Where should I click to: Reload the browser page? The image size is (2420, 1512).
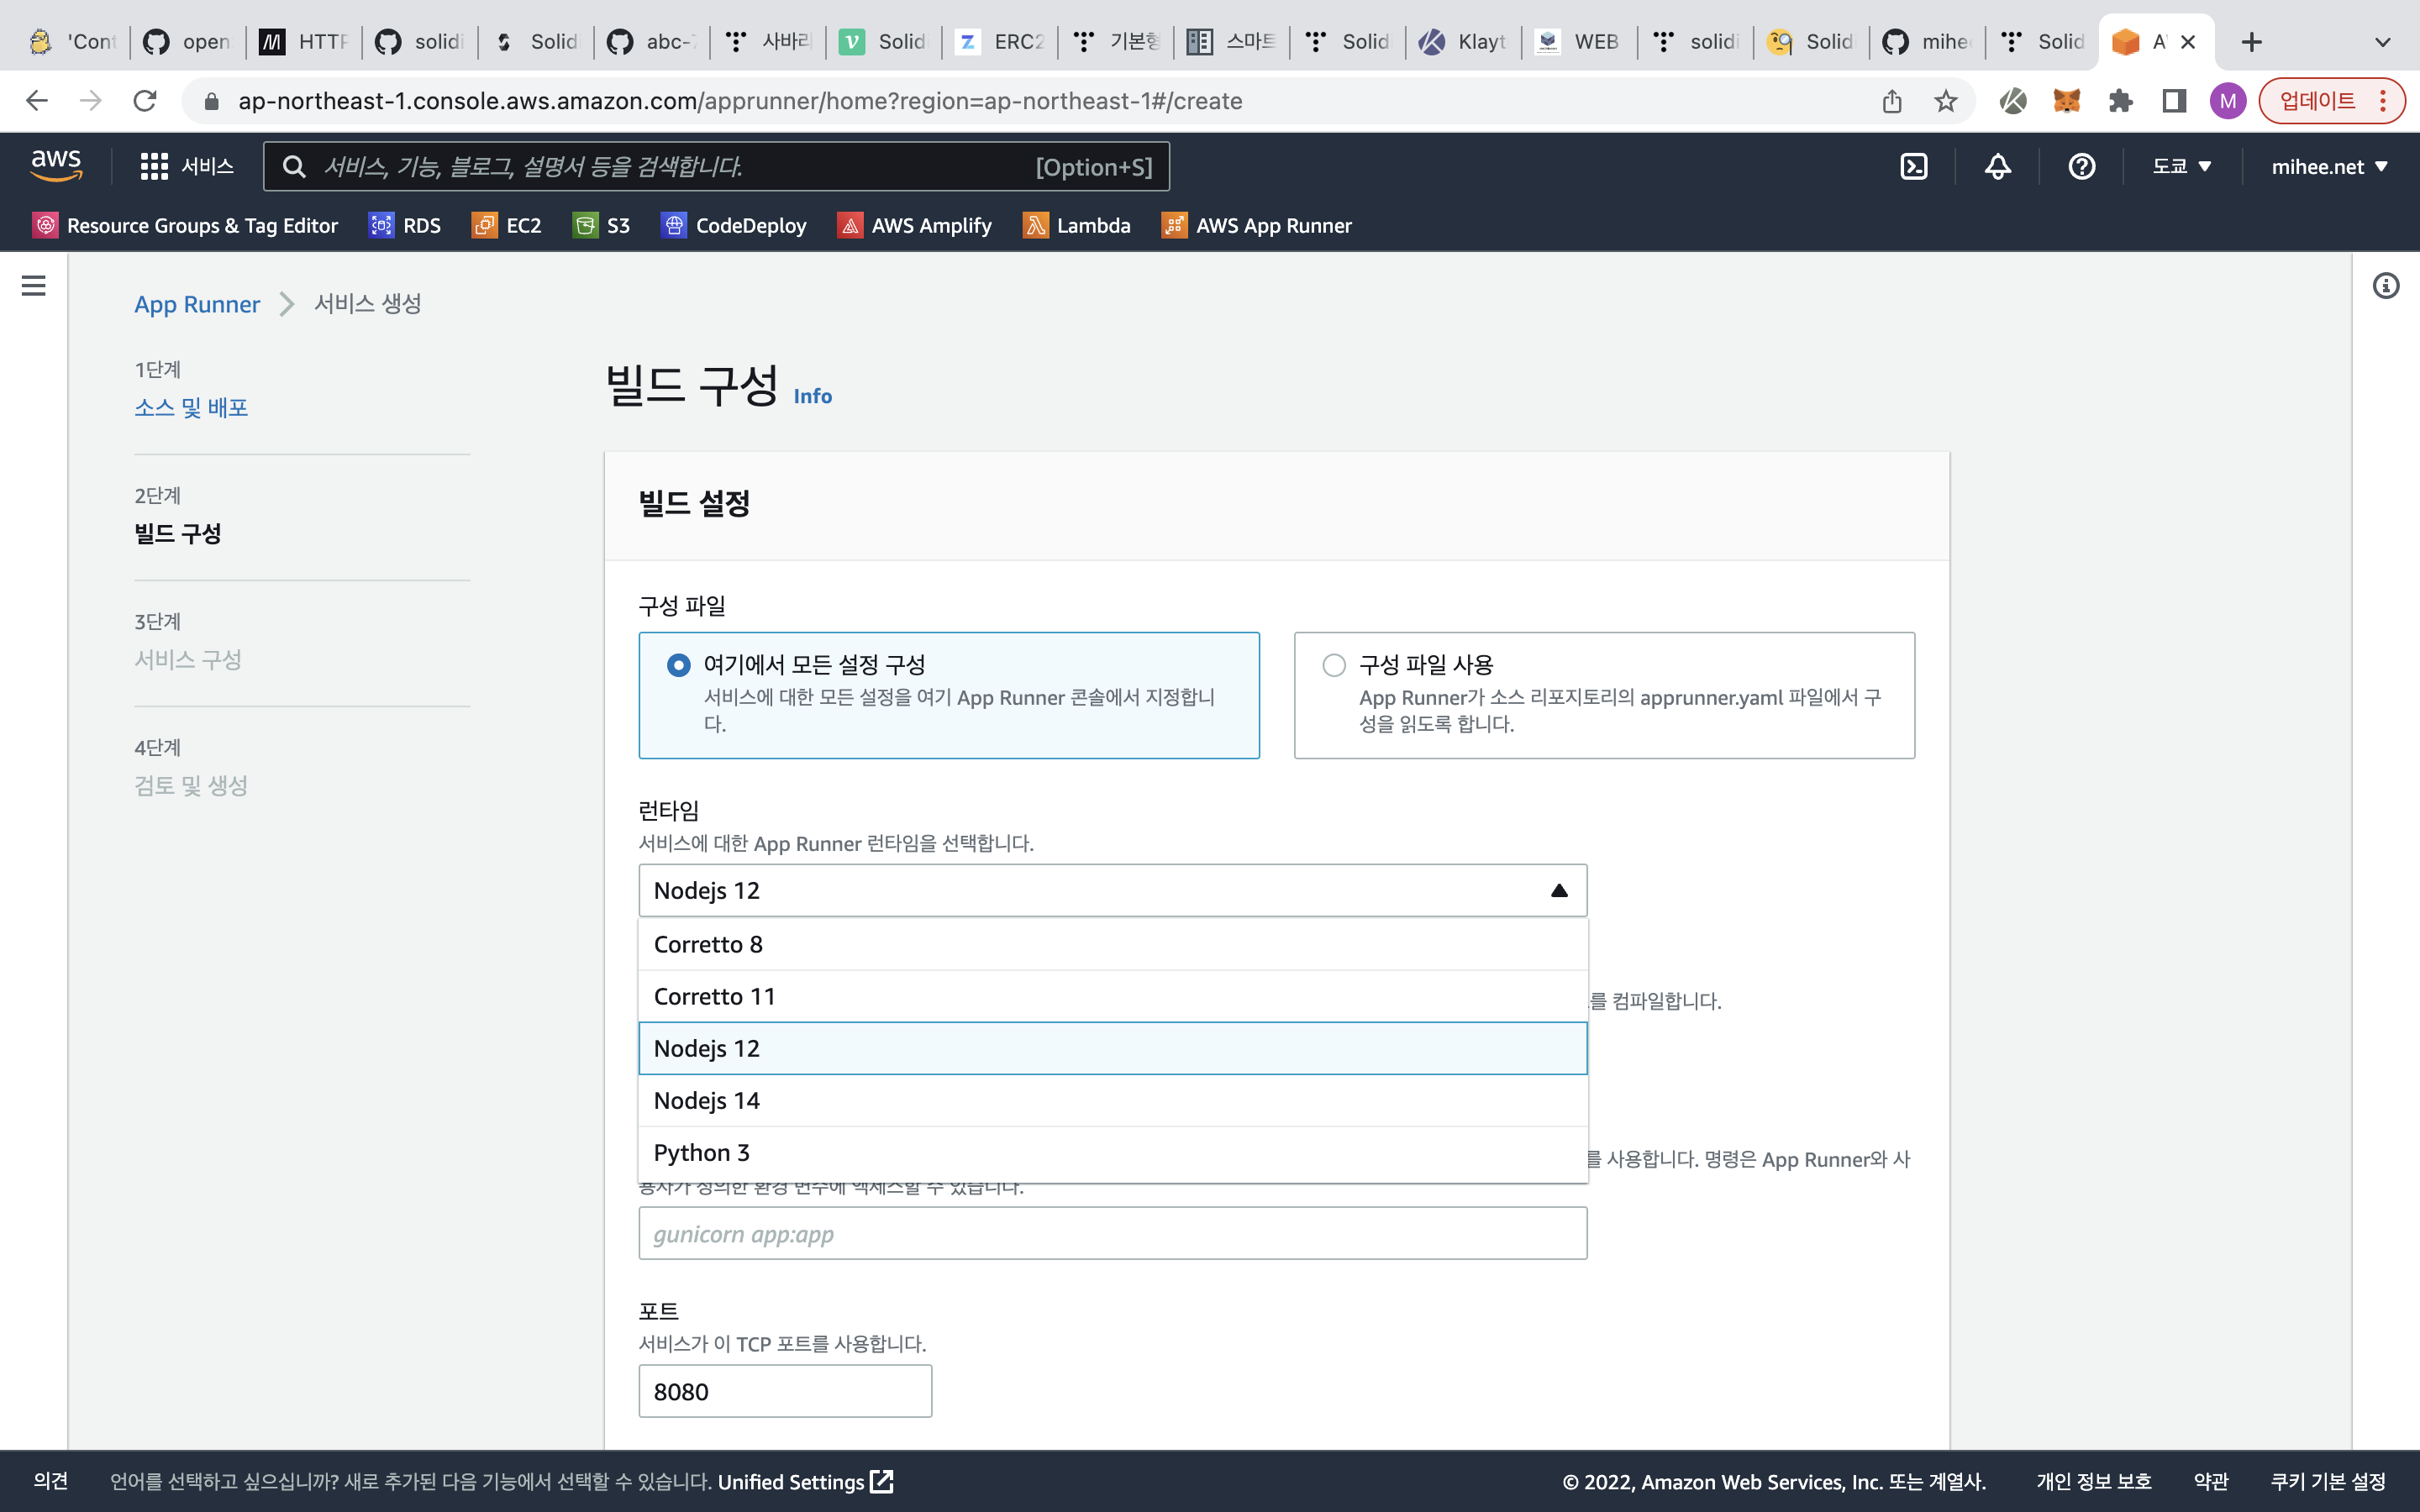[145, 101]
